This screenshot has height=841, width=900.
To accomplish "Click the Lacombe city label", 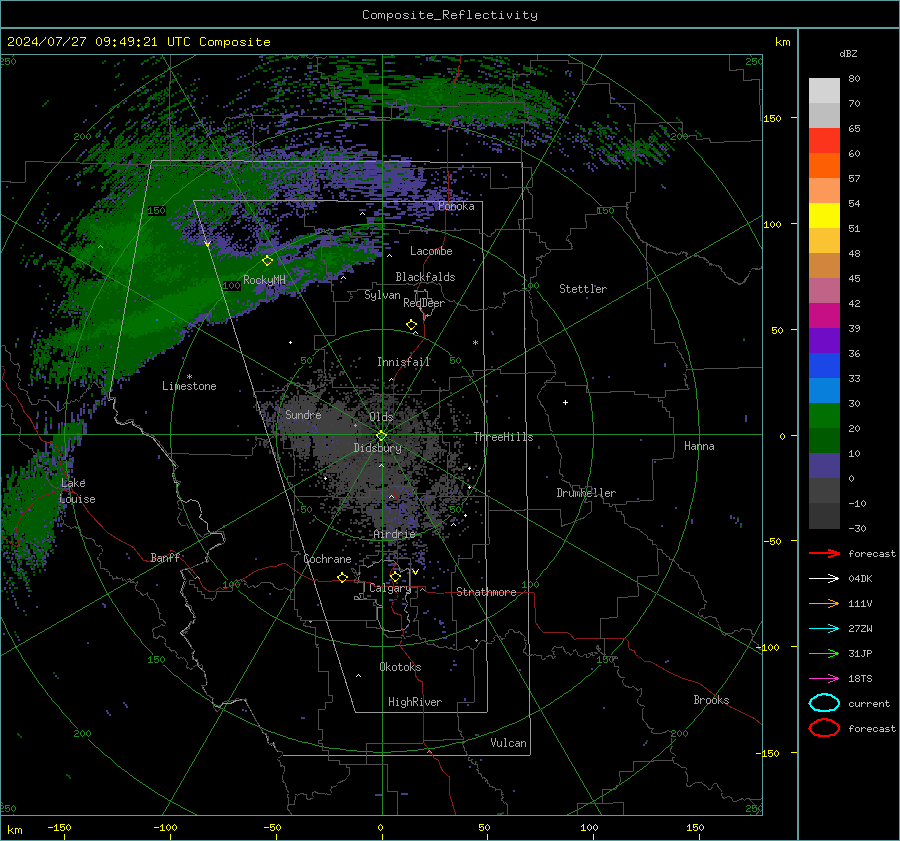I will point(431,251).
